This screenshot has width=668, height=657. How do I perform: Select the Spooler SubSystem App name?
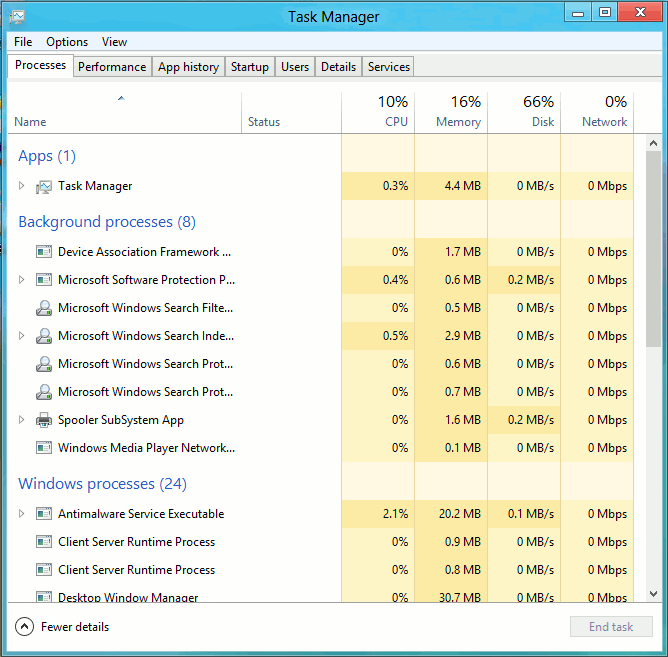tap(121, 420)
